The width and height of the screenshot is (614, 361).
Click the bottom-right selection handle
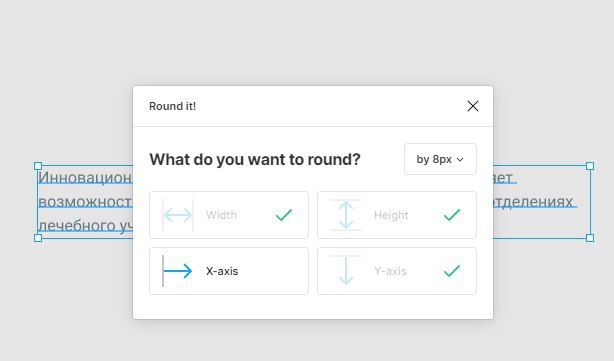pyautogui.click(x=590, y=238)
